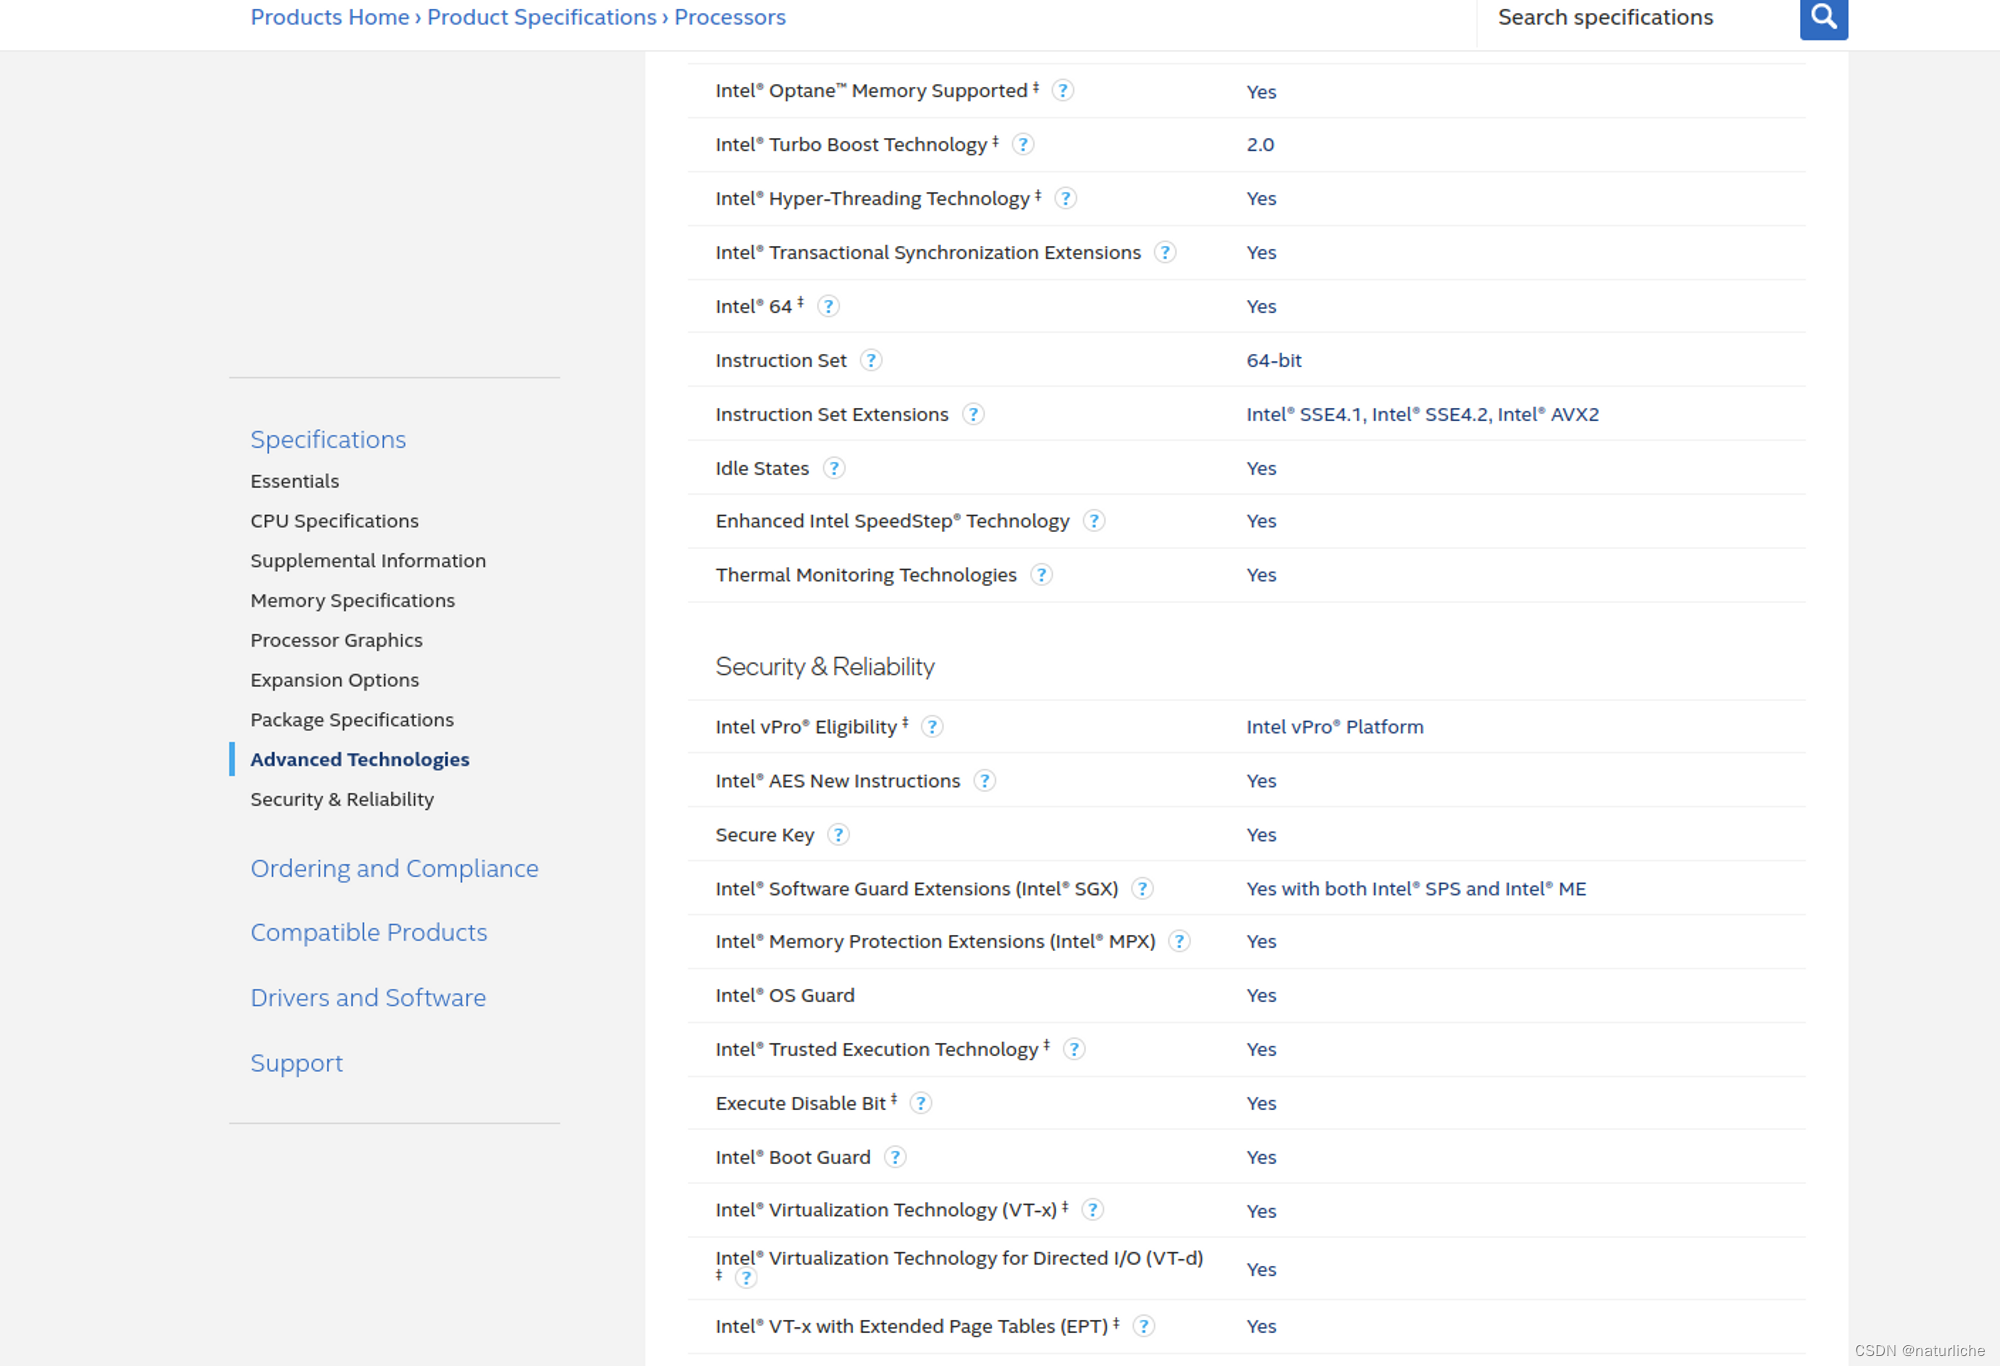Viewport: 2000px width, 1366px height.
Task: Expand the Ordering and Compliance section
Action: pos(395,868)
